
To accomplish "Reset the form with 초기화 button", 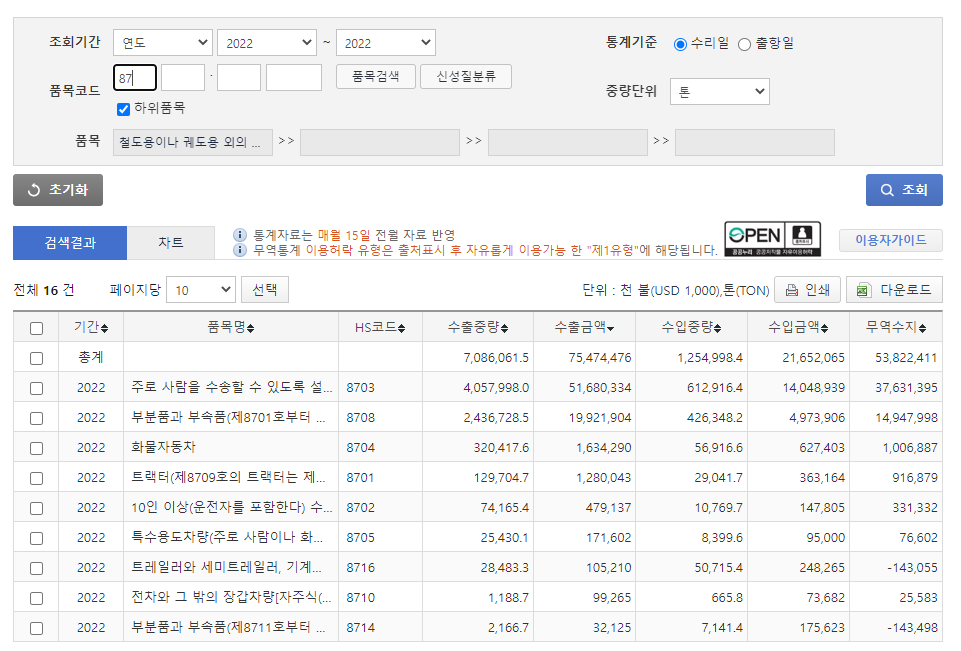I will pos(58,190).
